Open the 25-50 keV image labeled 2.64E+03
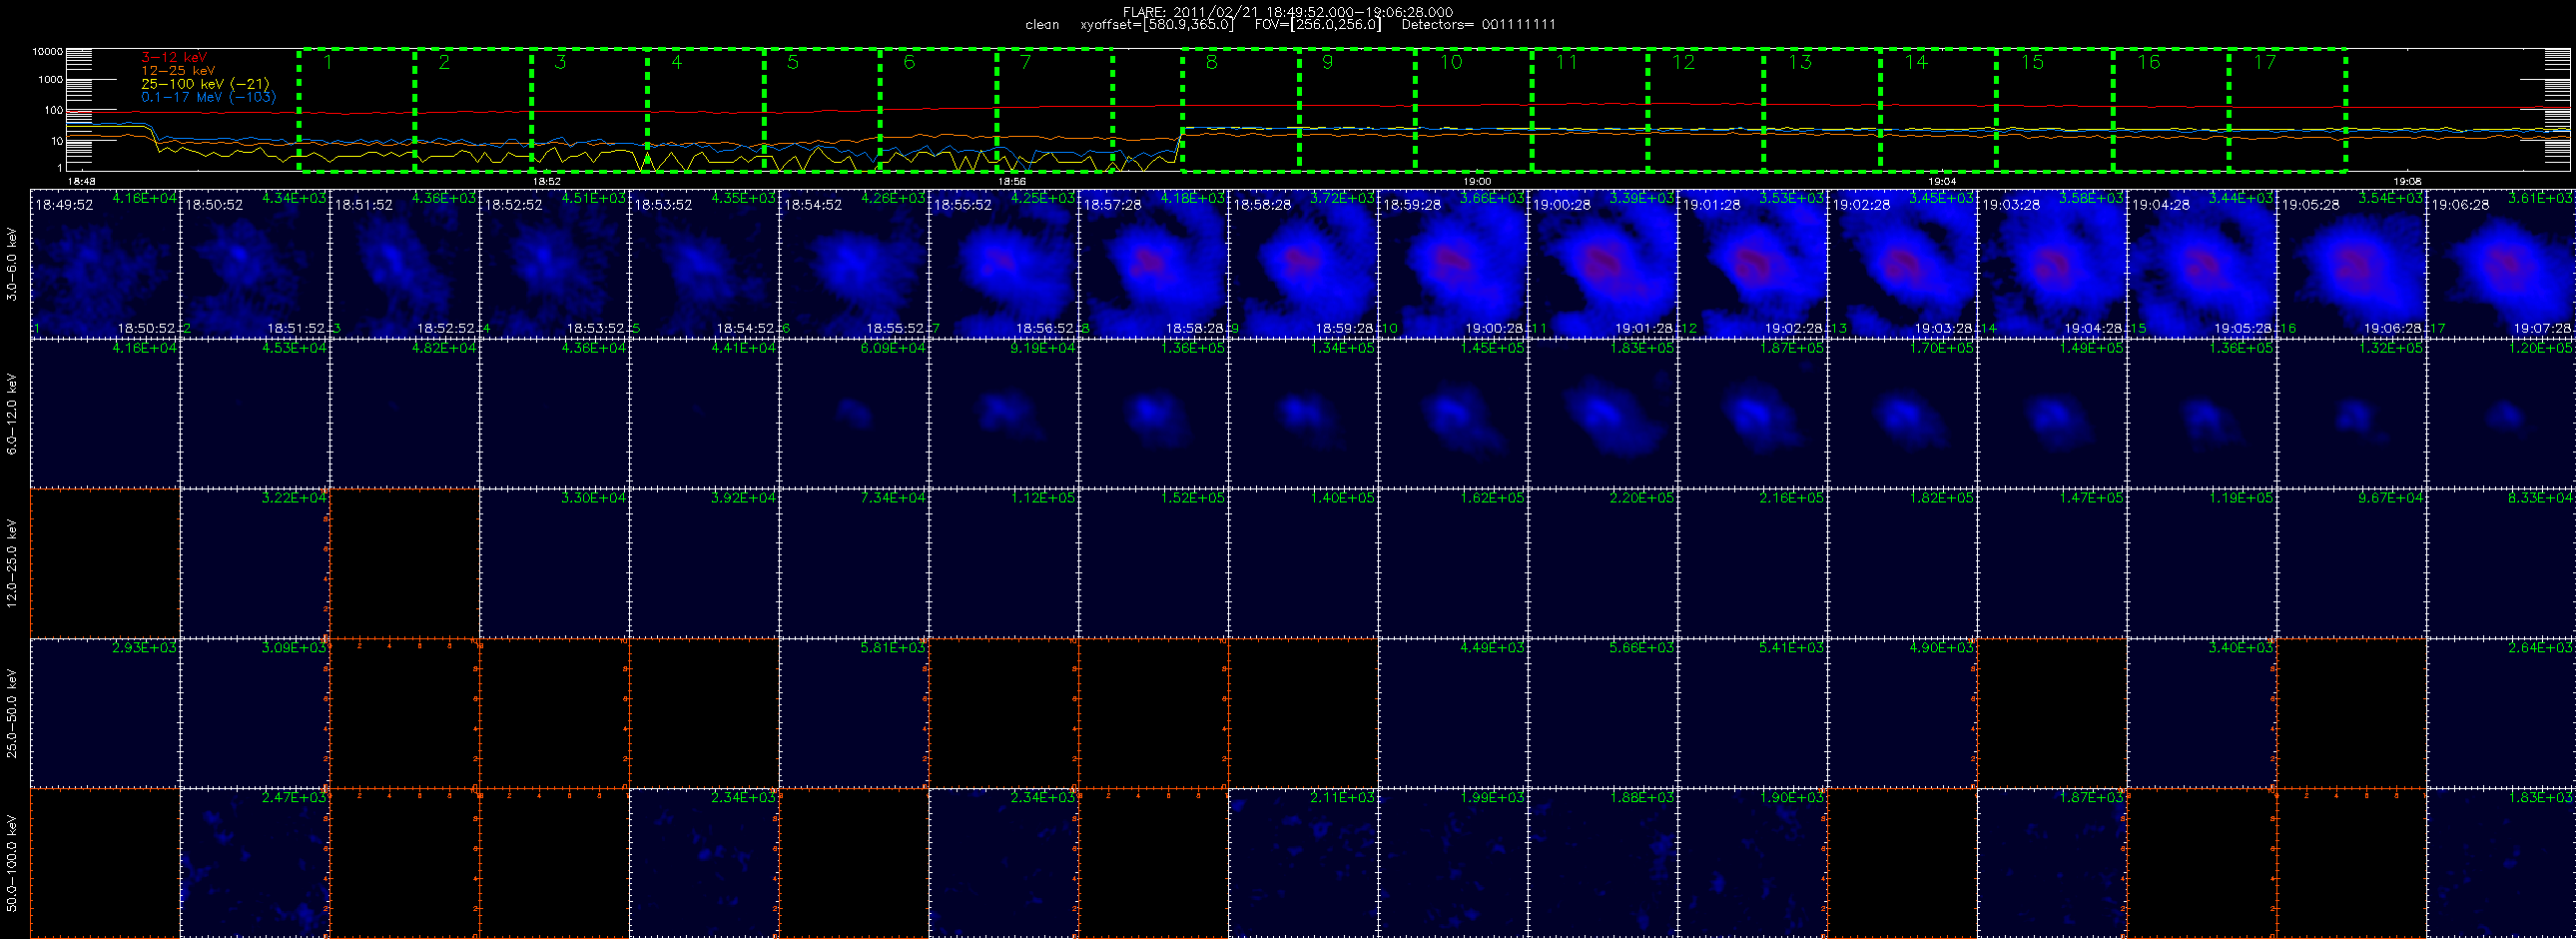This screenshot has height=939, width=2576. tap(2502, 713)
